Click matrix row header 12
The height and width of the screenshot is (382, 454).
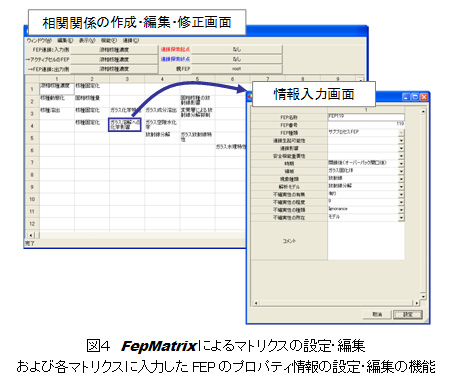(x=32, y=224)
